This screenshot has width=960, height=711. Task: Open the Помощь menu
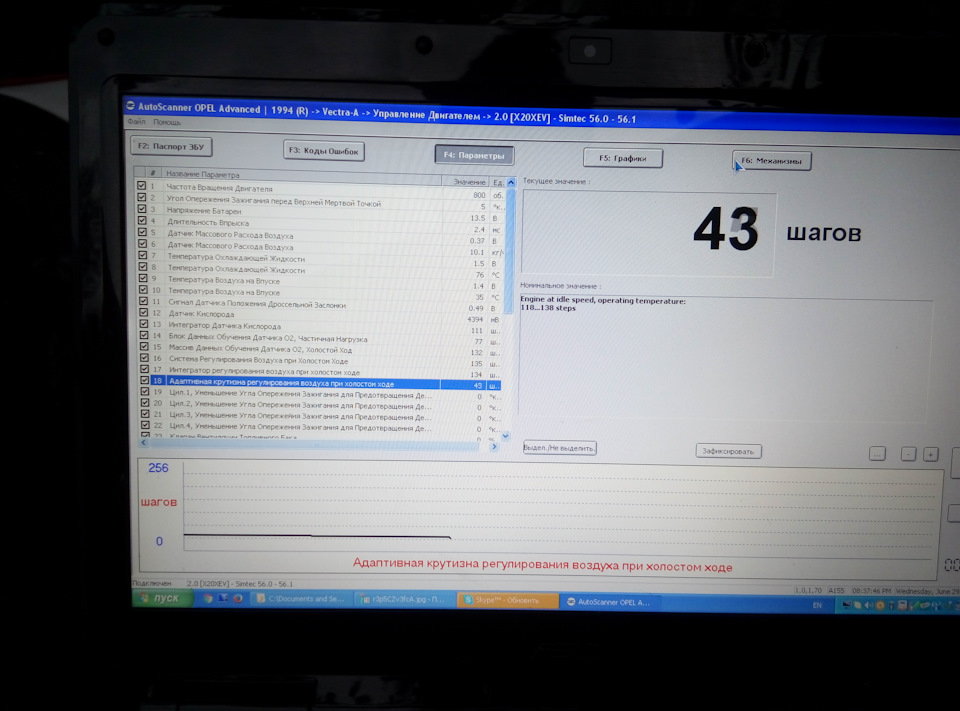(167, 122)
